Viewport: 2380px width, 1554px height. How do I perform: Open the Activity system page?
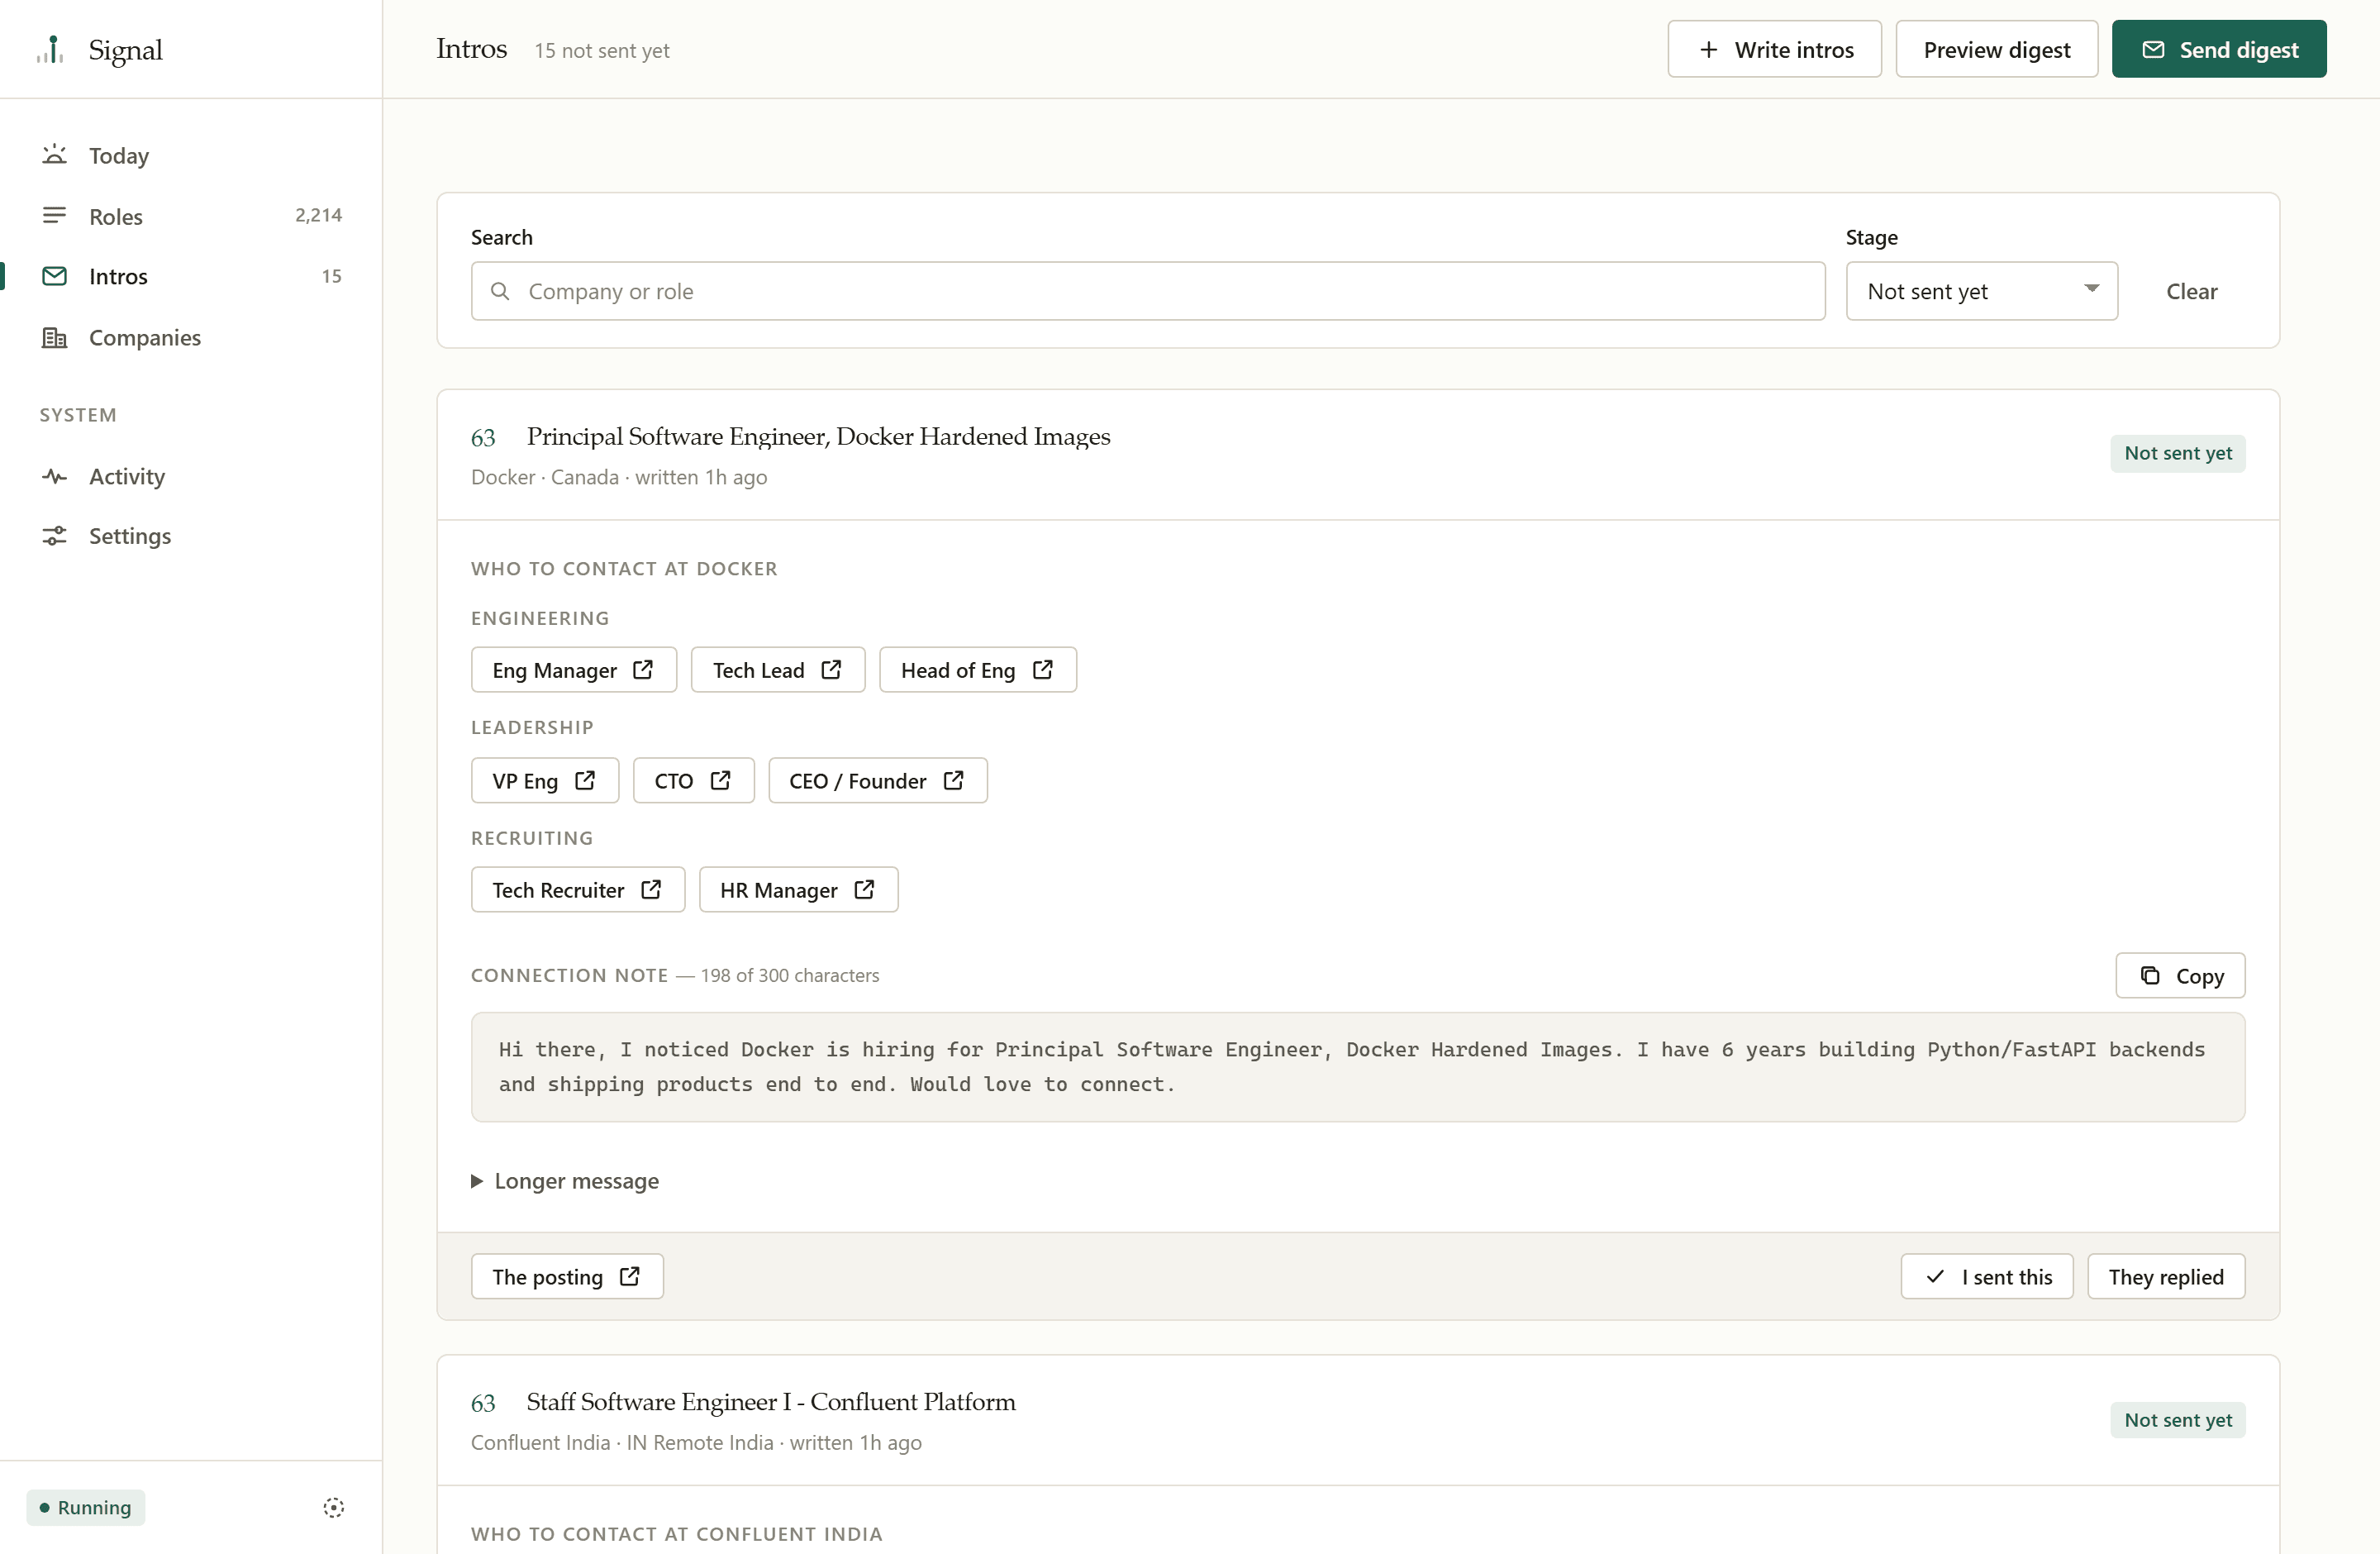click(x=191, y=476)
